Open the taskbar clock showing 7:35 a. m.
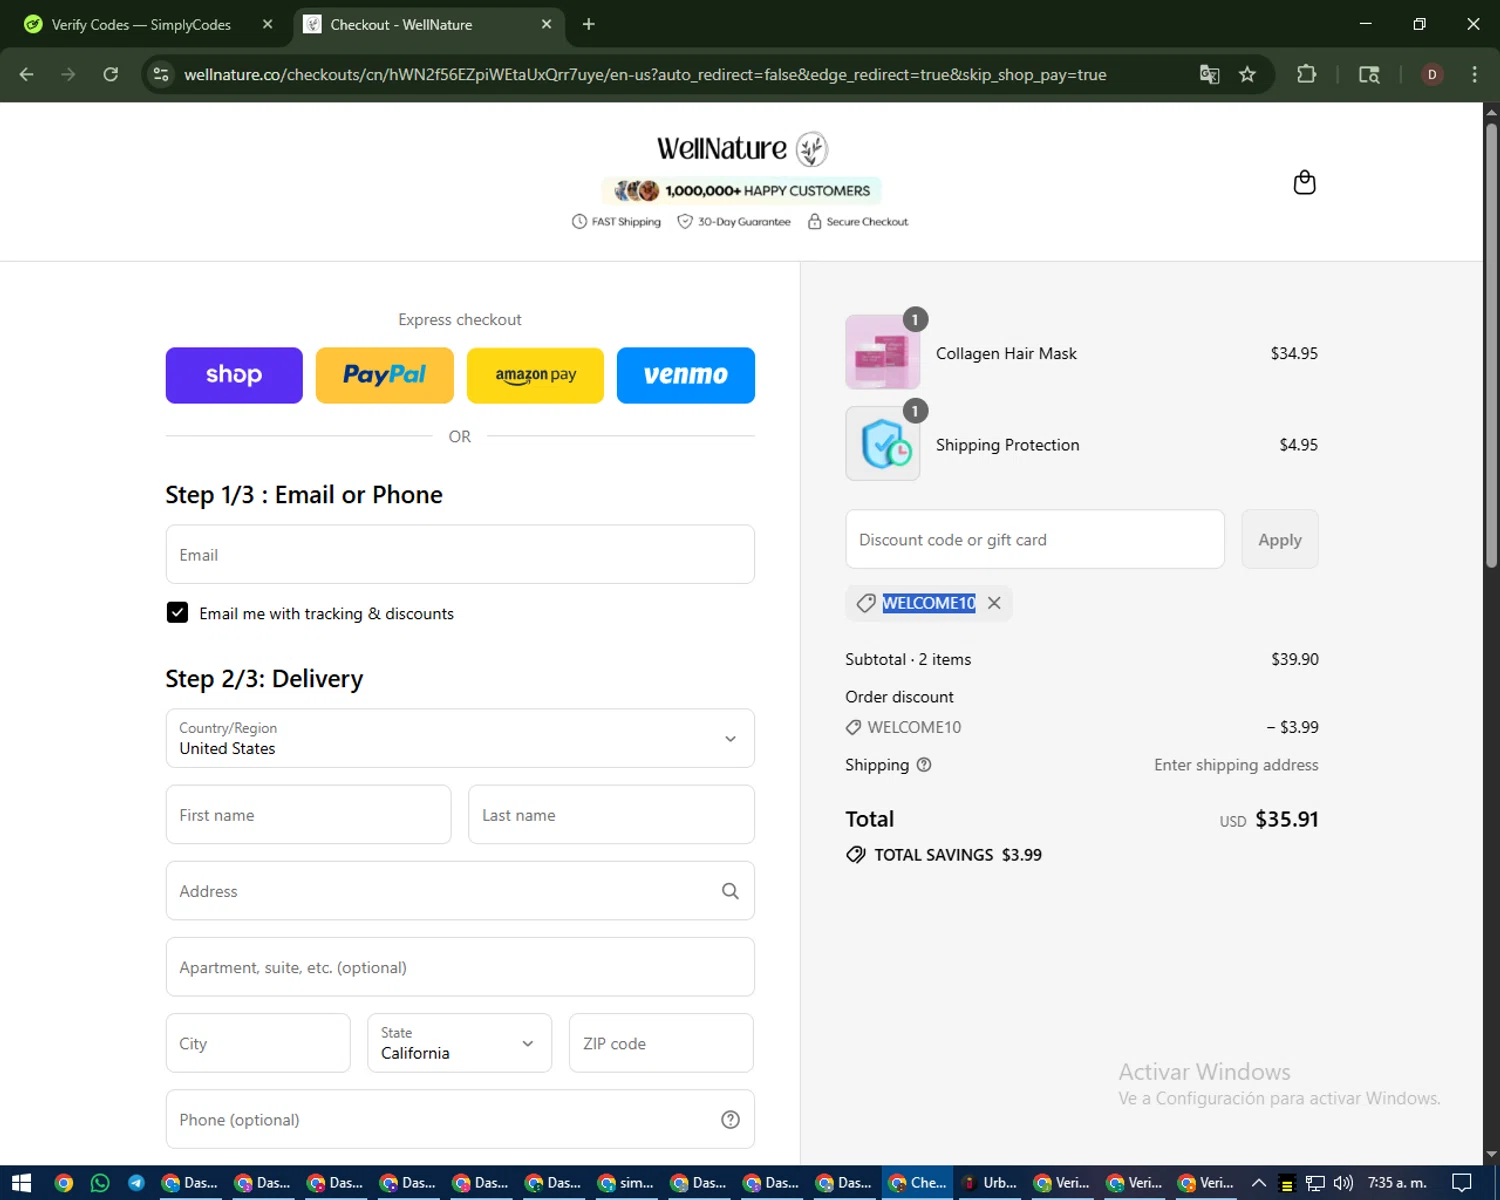 coord(1397,1183)
